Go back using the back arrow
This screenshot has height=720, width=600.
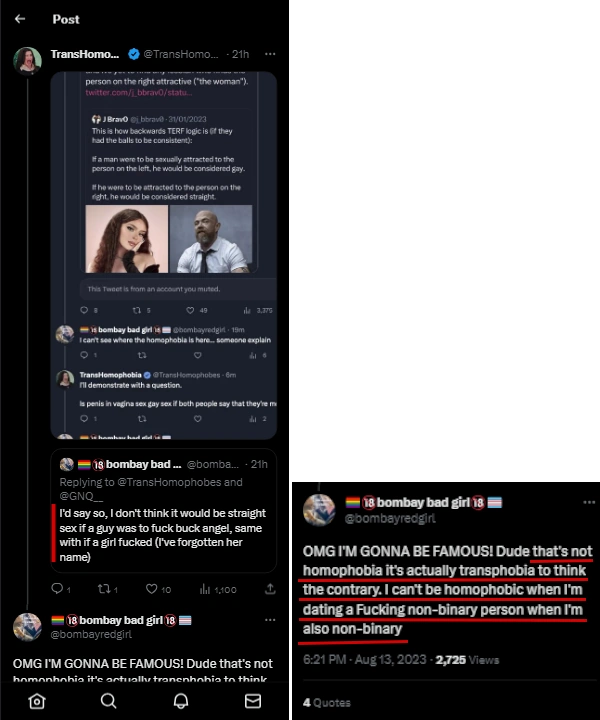pos(20,19)
